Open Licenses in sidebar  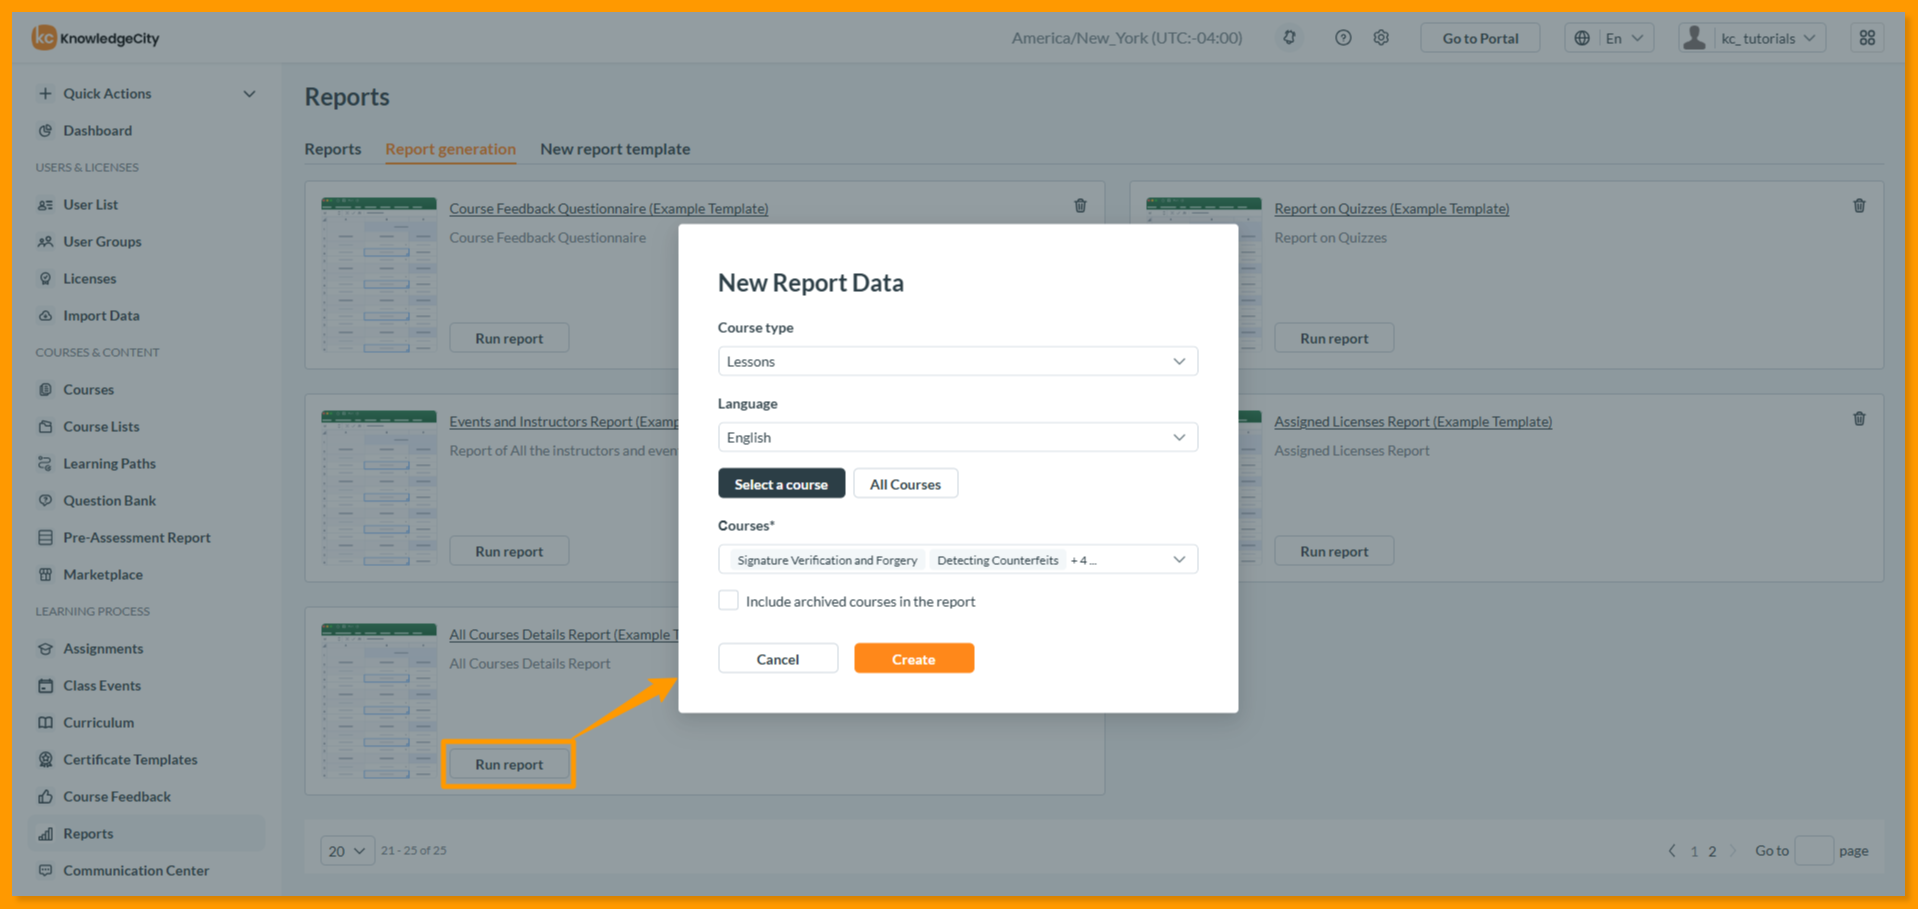pyautogui.click(x=89, y=278)
